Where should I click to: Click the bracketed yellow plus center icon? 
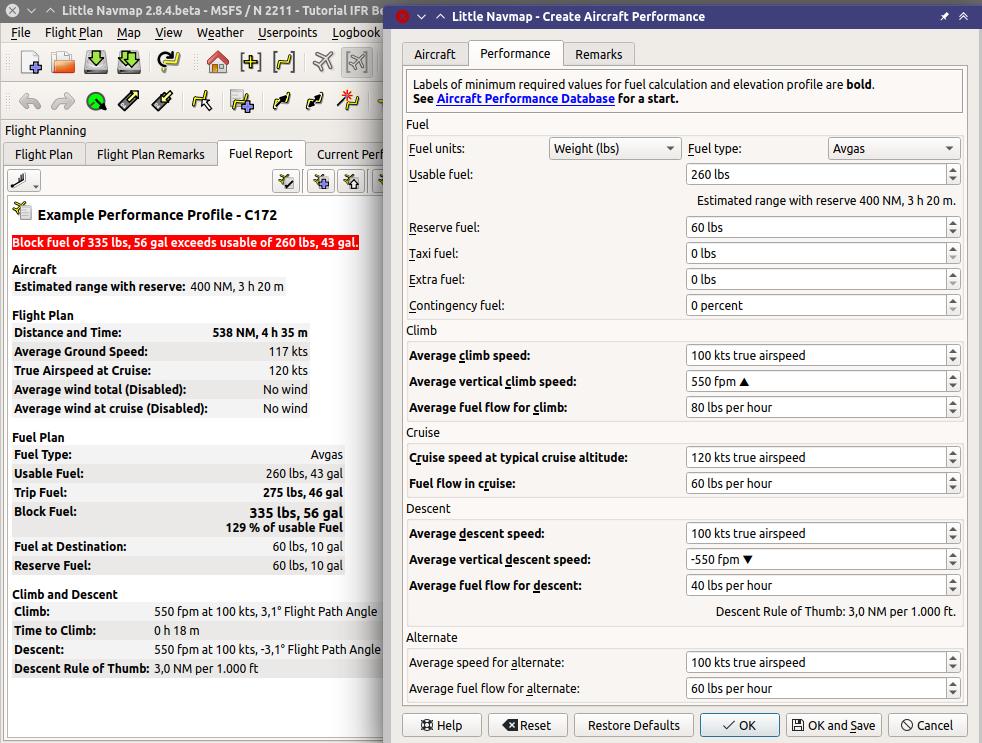251,62
